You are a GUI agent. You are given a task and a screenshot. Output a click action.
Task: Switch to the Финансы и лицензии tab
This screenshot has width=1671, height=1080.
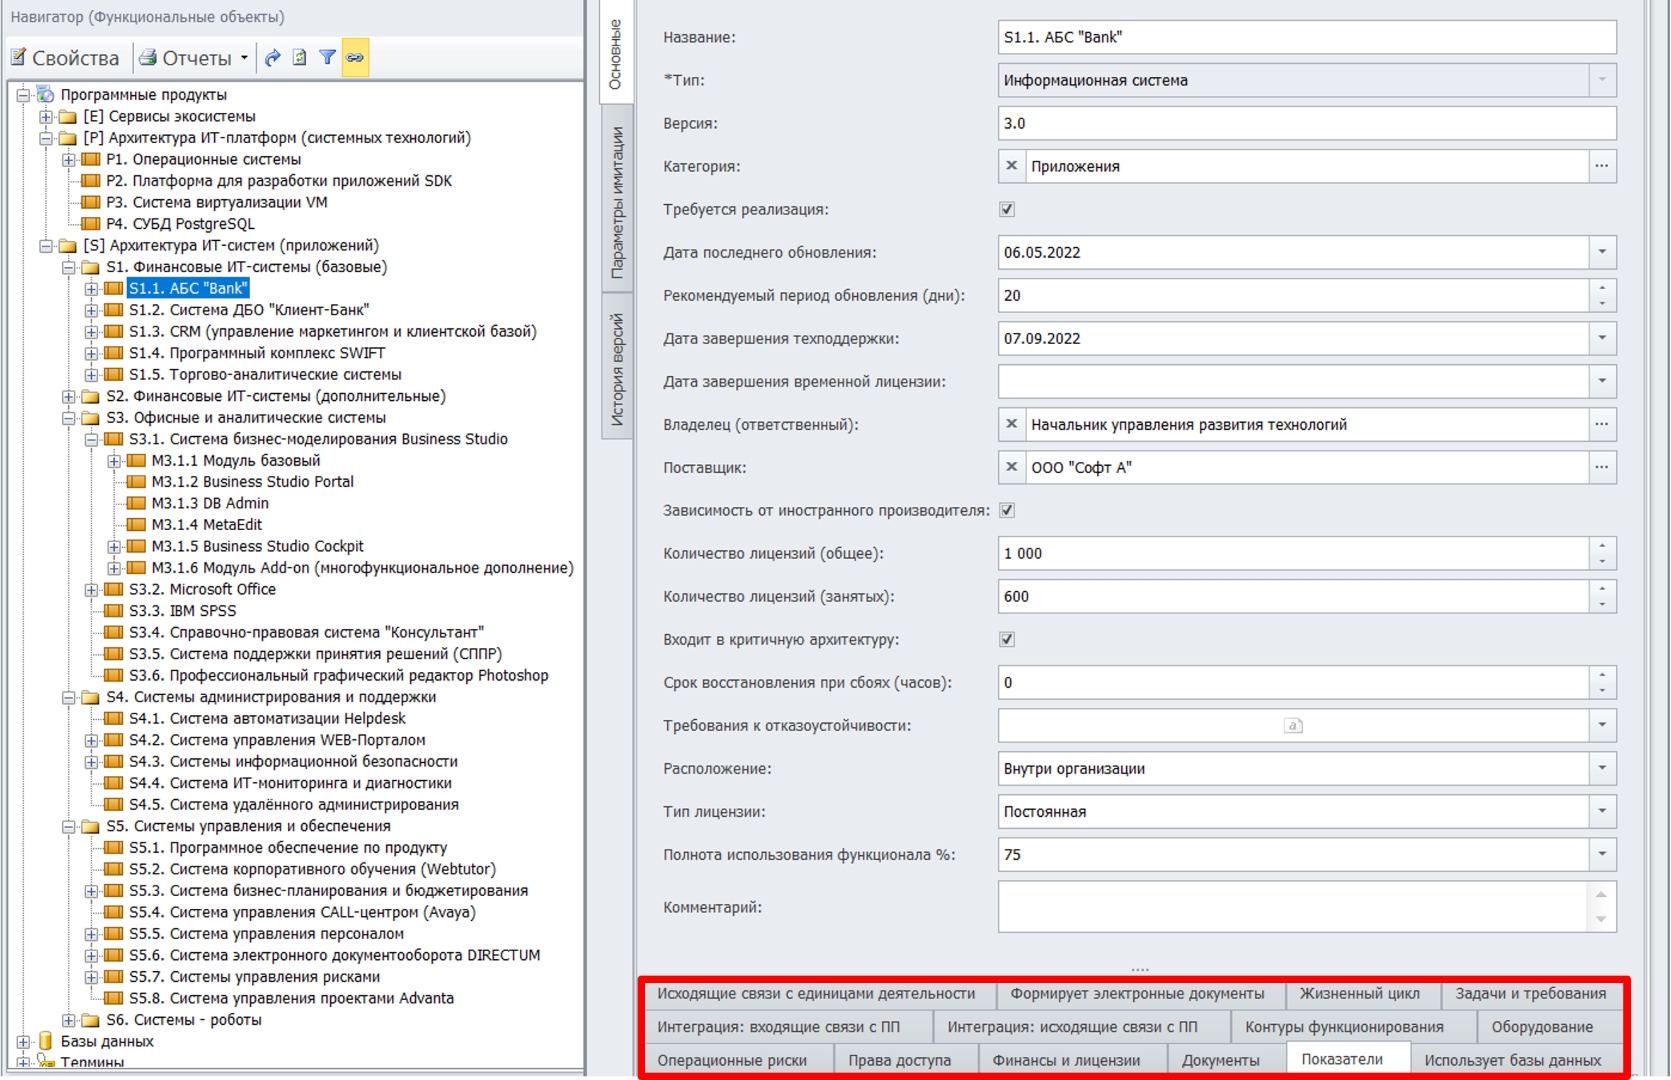[1065, 1060]
